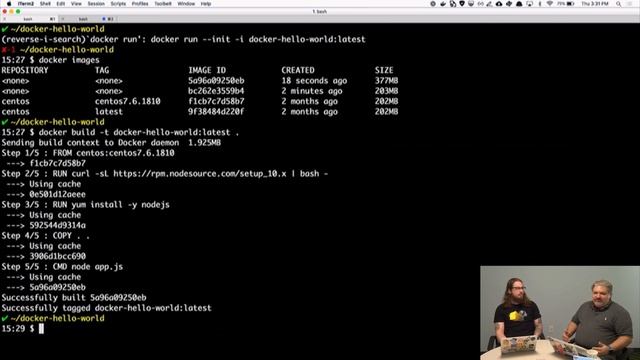Switch to the first bash tab
Viewport: 640px width, 360px height.
click(x=29, y=19)
